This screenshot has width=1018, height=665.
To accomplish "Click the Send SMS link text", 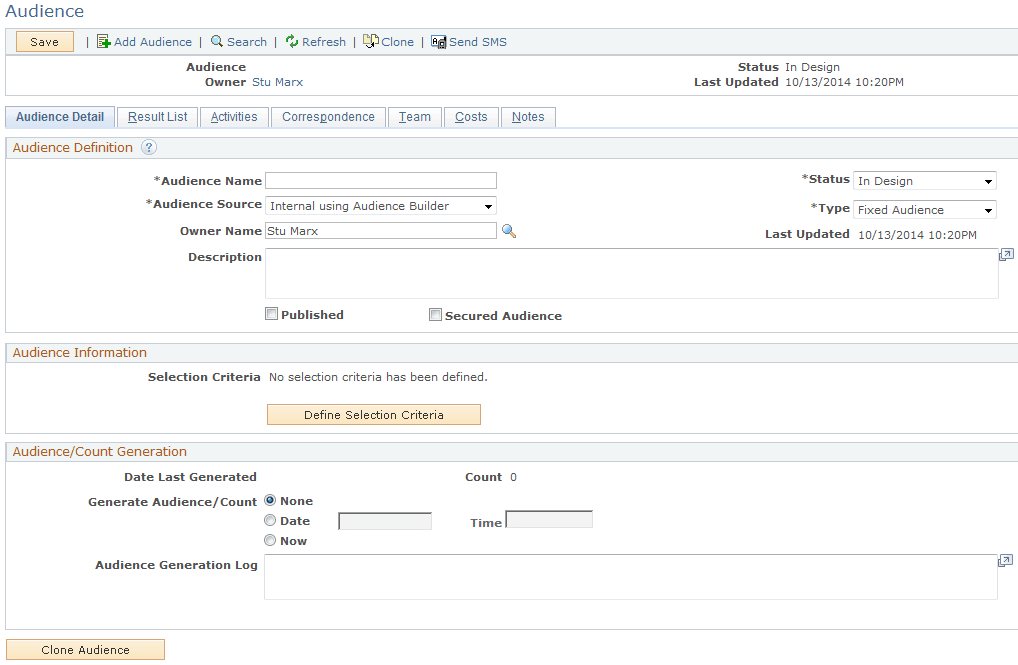I will tap(478, 42).
